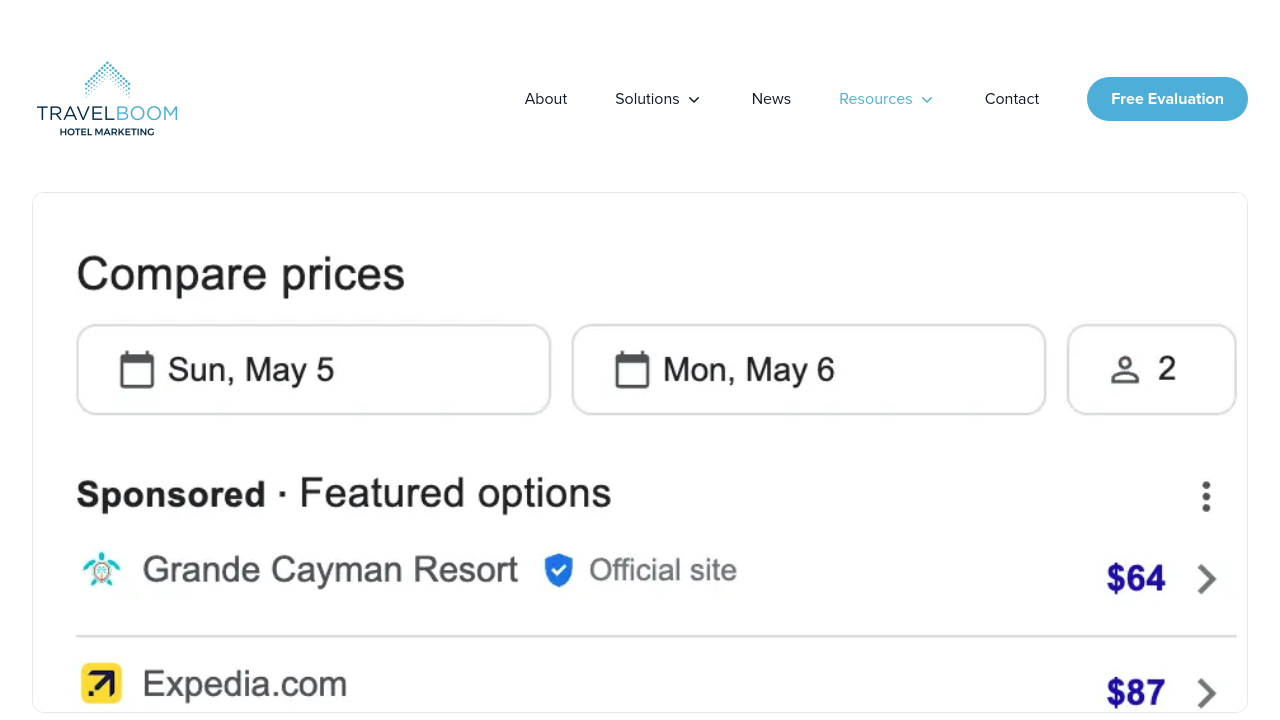Go to the About page
The width and height of the screenshot is (1280, 720).
tap(546, 99)
